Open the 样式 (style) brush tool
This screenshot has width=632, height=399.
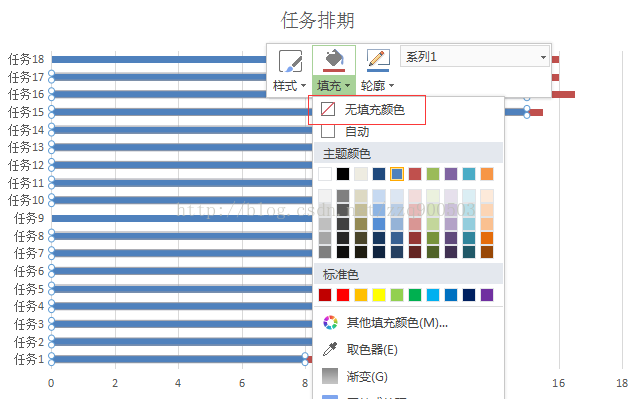click(291, 62)
